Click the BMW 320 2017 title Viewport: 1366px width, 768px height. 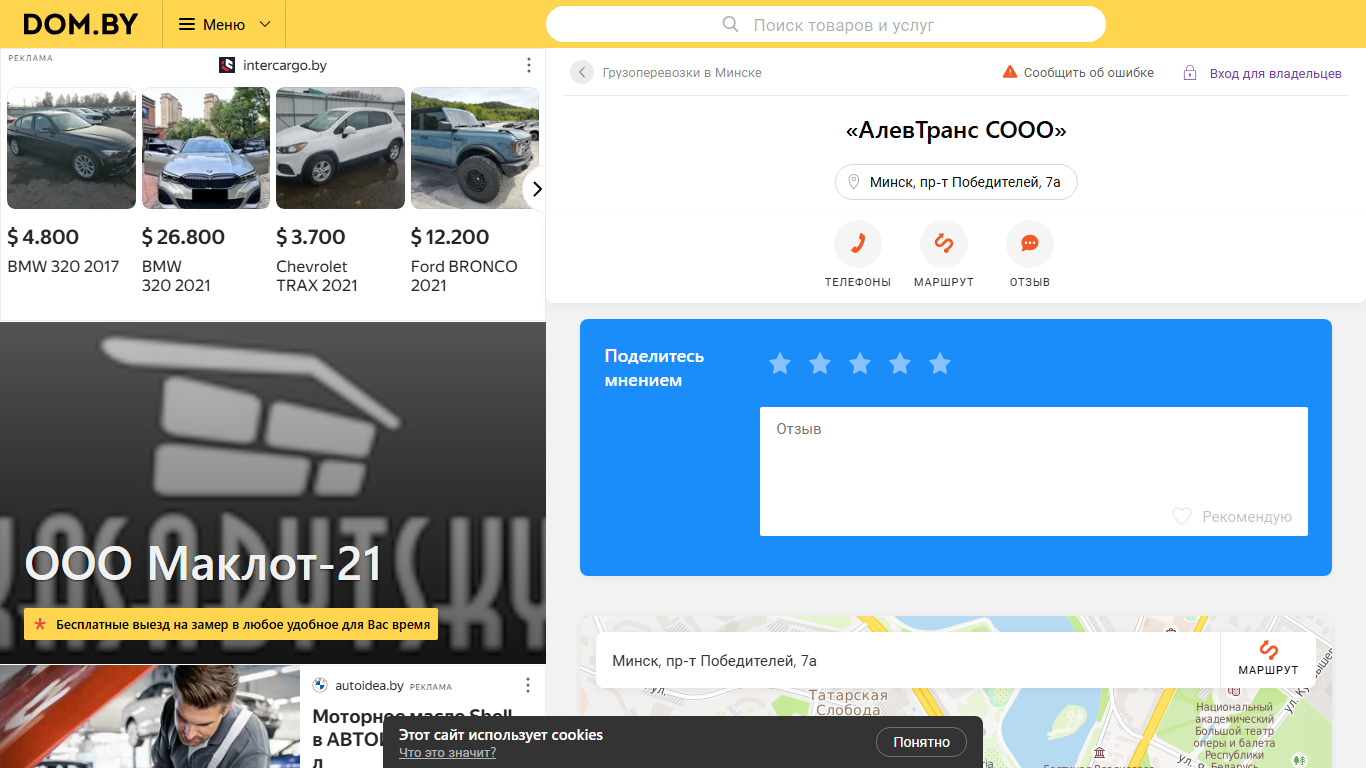(x=63, y=266)
